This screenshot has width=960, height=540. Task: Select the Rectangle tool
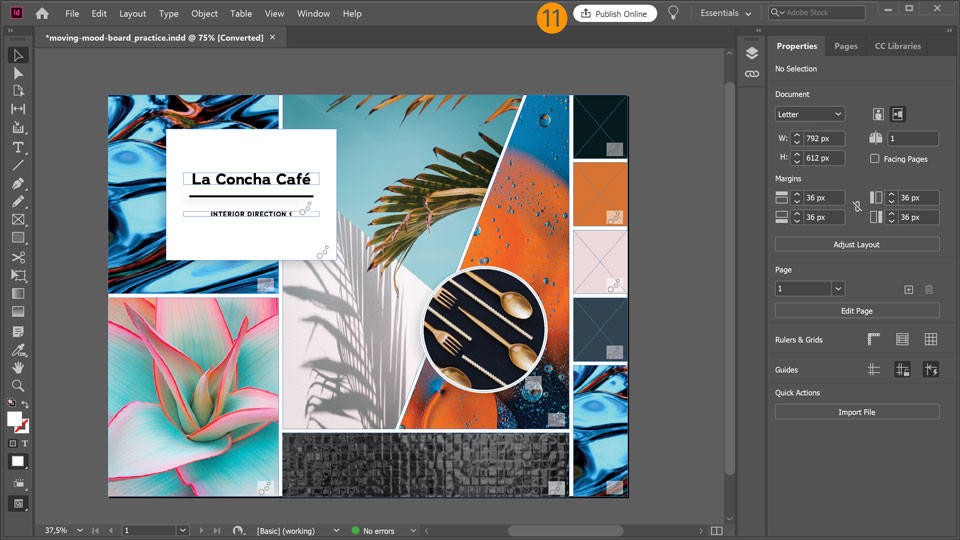18,238
